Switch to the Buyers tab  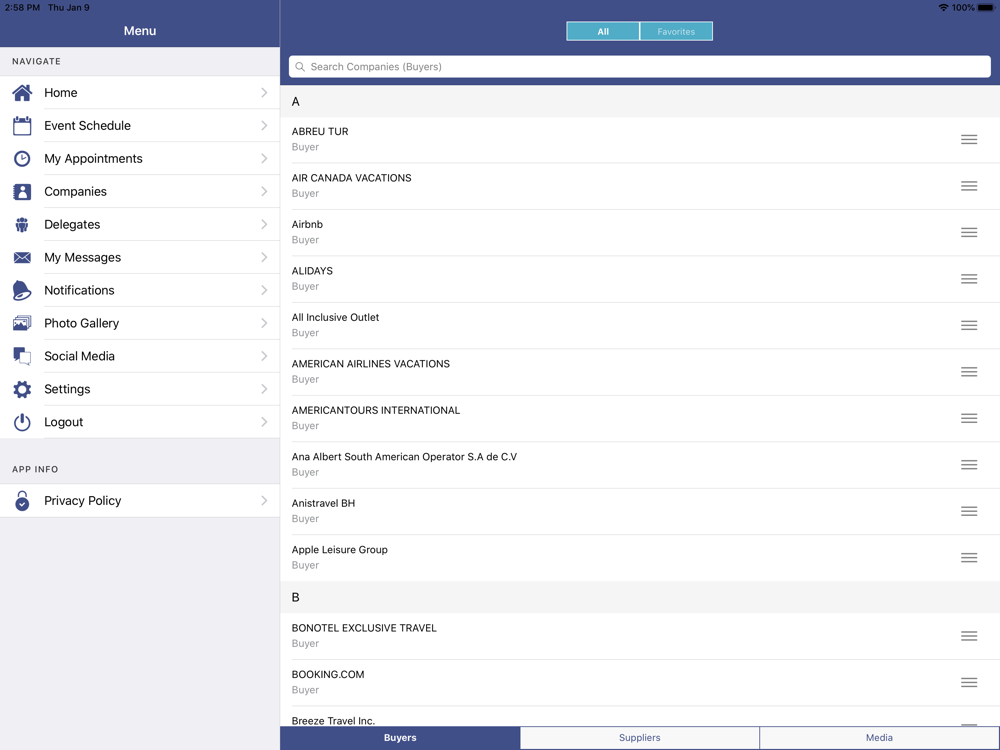click(400, 737)
